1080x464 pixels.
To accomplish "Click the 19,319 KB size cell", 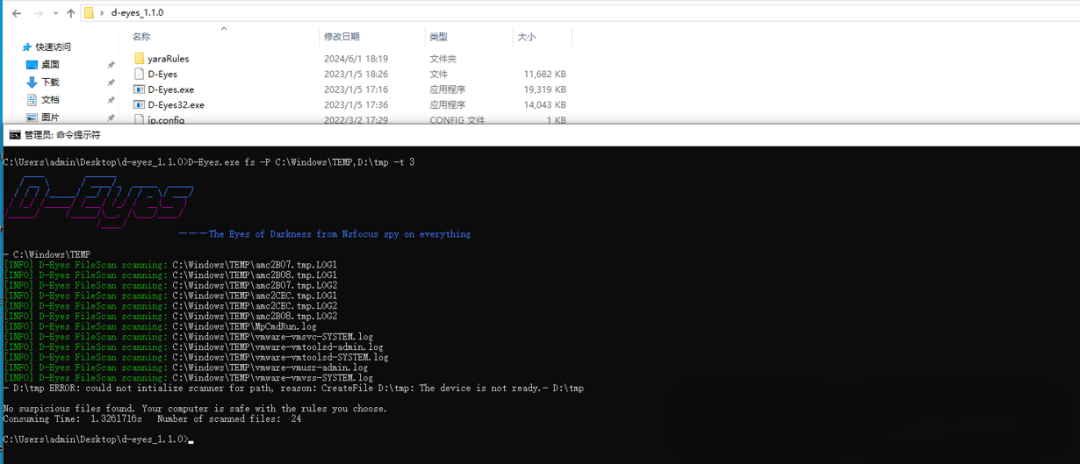I will (545, 89).
